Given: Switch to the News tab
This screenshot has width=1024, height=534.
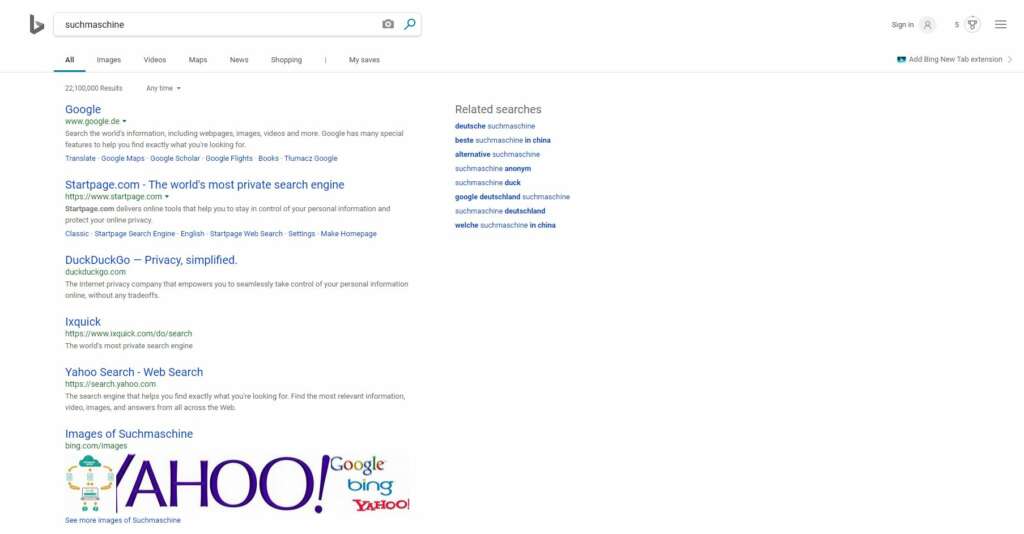Looking at the screenshot, I should click(239, 59).
